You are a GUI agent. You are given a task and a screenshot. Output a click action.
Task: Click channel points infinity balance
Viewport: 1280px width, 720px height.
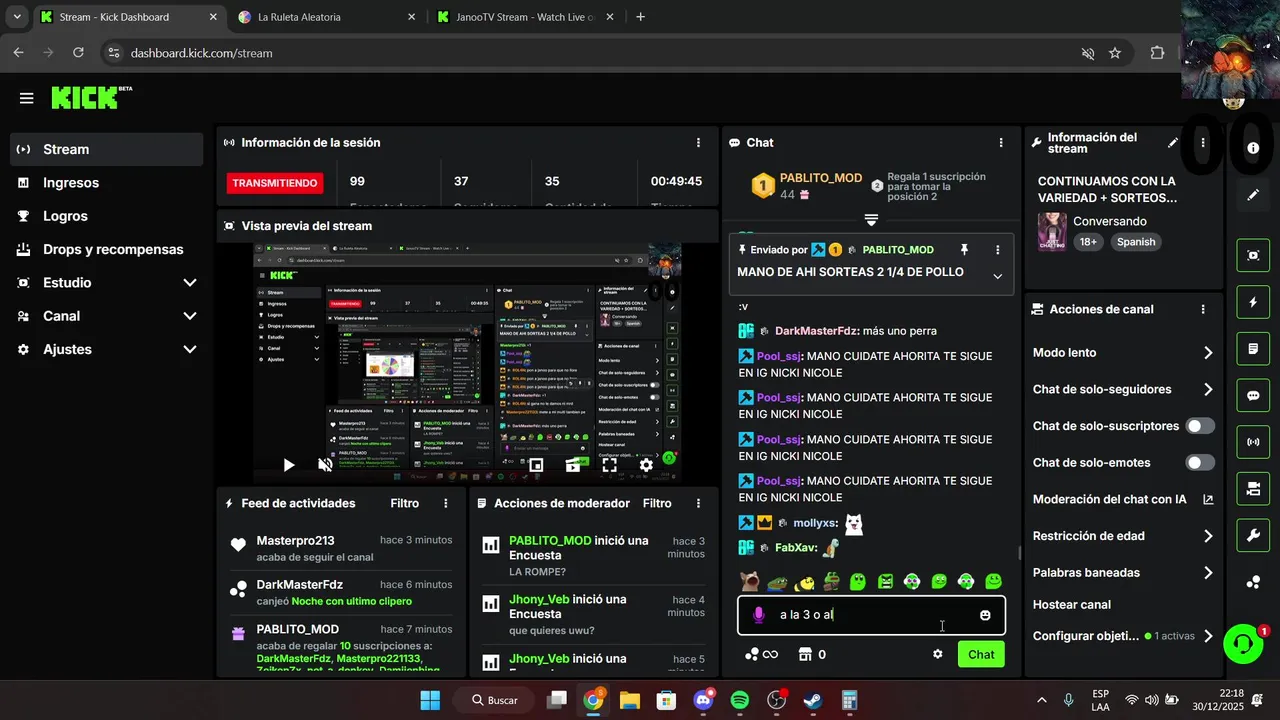point(762,654)
